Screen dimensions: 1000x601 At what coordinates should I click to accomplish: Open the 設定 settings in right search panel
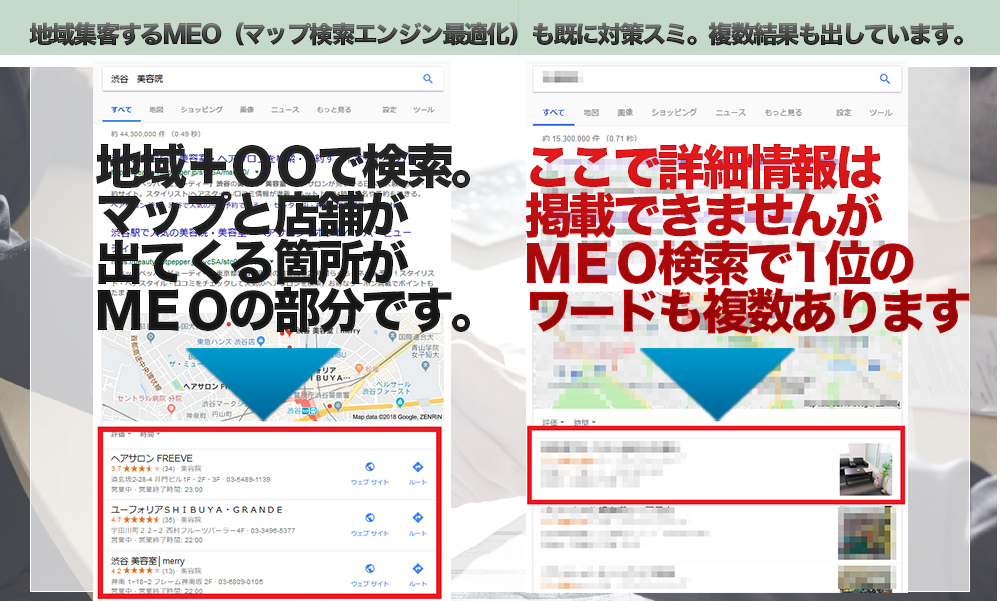(844, 113)
